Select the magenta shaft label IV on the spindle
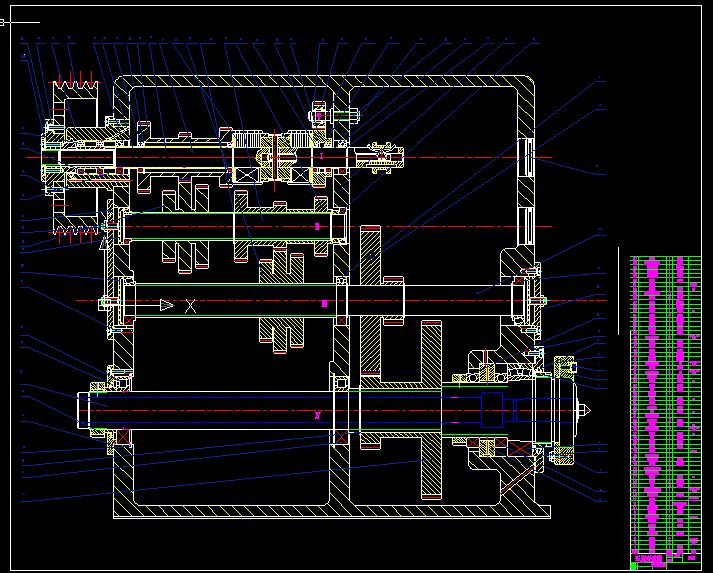713x573 pixels. click(x=318, y=415)
